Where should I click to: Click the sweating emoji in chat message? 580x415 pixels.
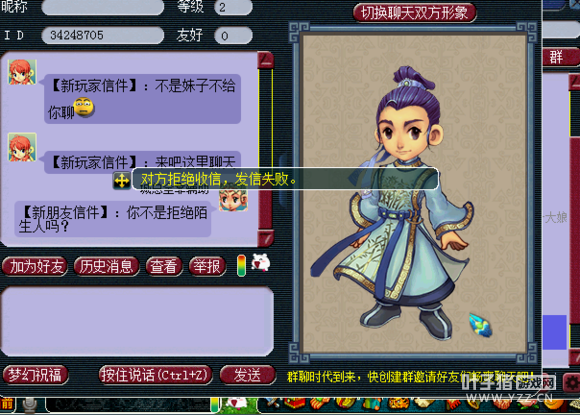pos(84,108)
